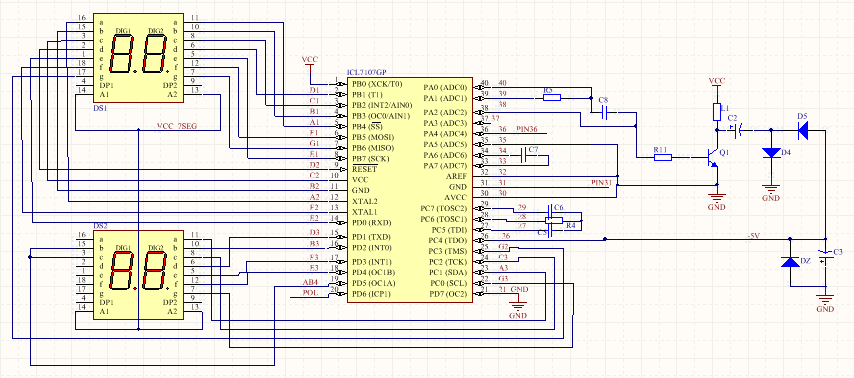This screenshot has width=854, height=378.
Task: Click the D4 diode symbol
Action: pos(771,153)
